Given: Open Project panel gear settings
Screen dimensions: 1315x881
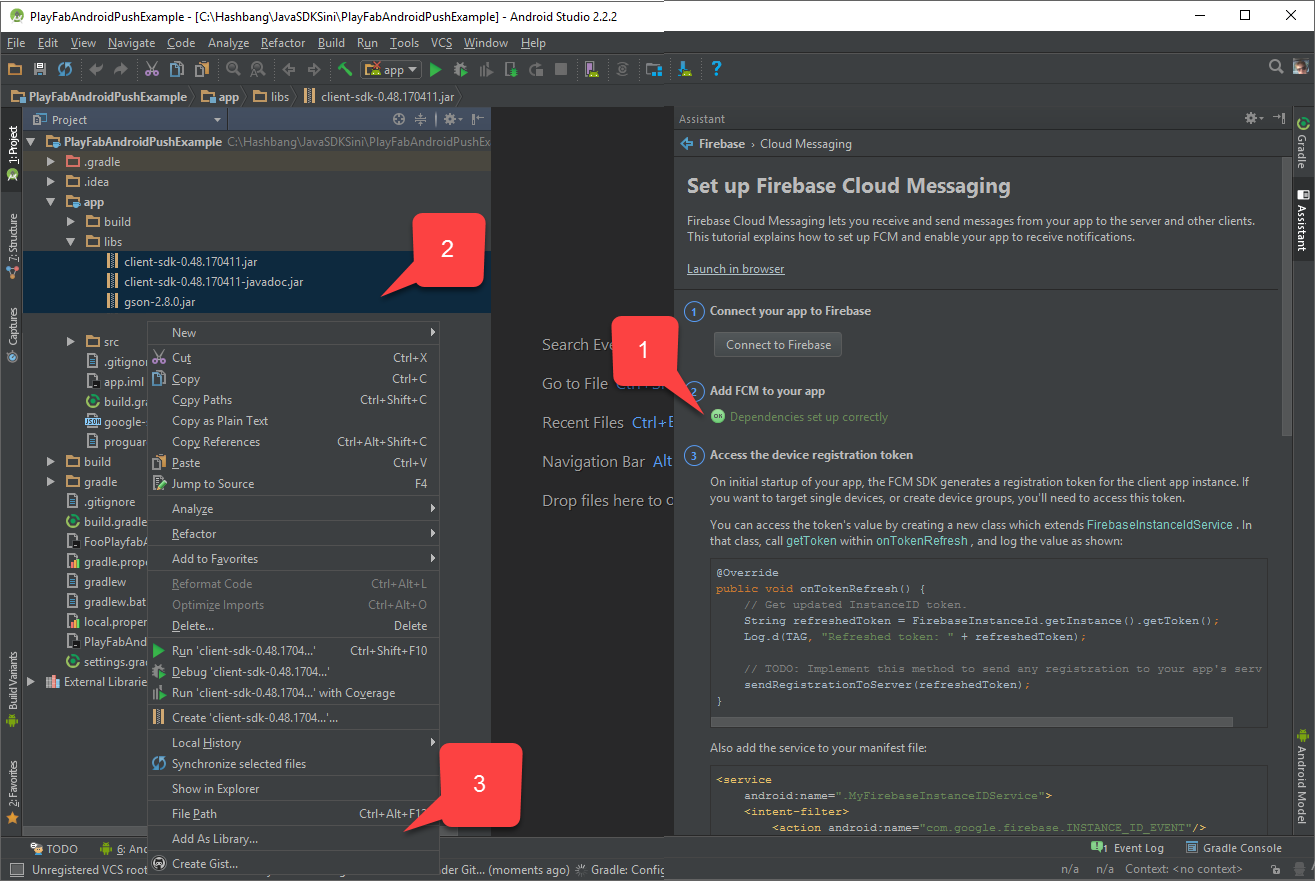Looking at the screenshot, I should [451, 119].
